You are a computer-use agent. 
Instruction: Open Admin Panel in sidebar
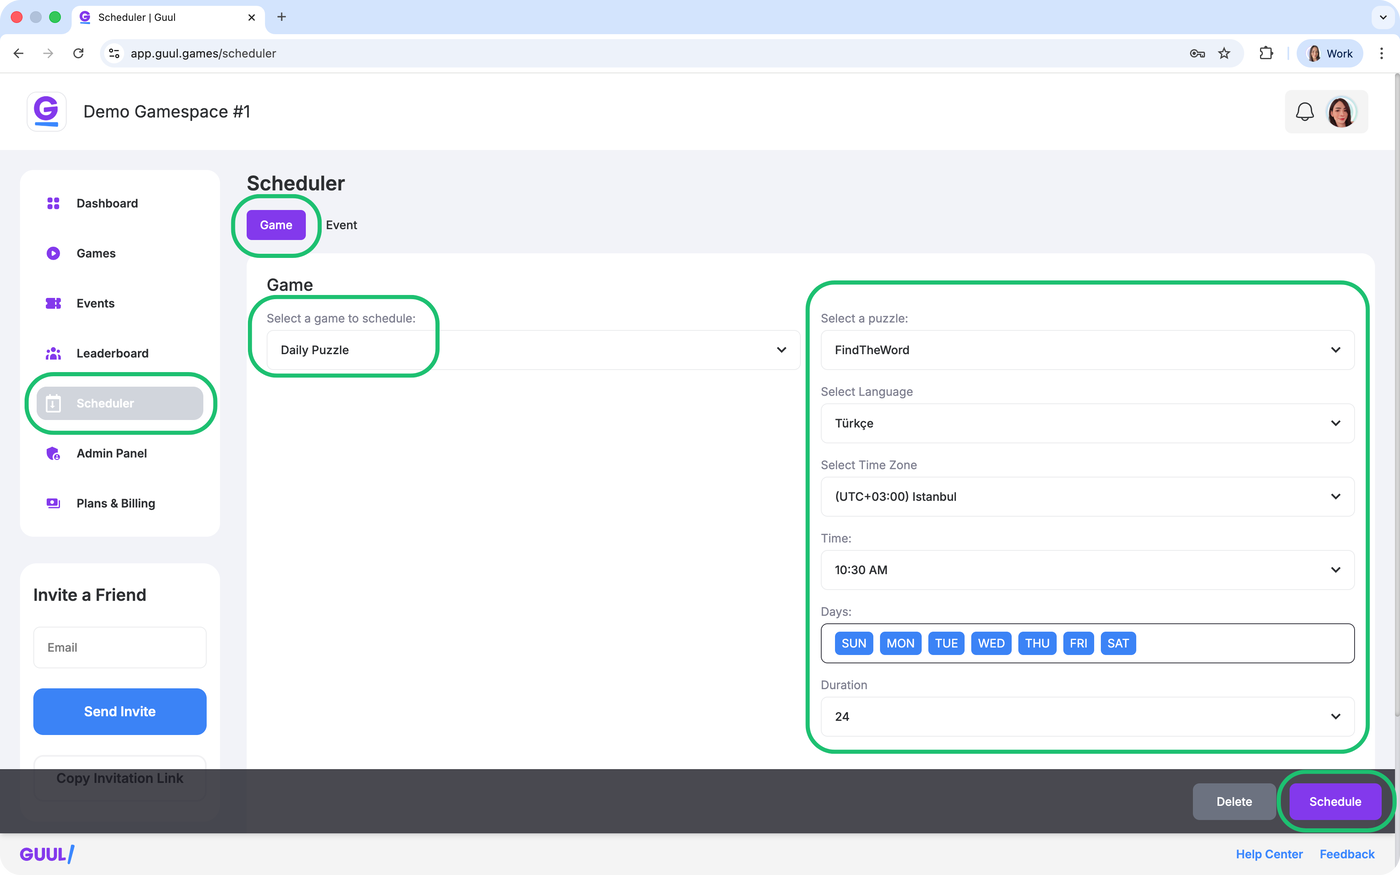(x=120, y=453)
